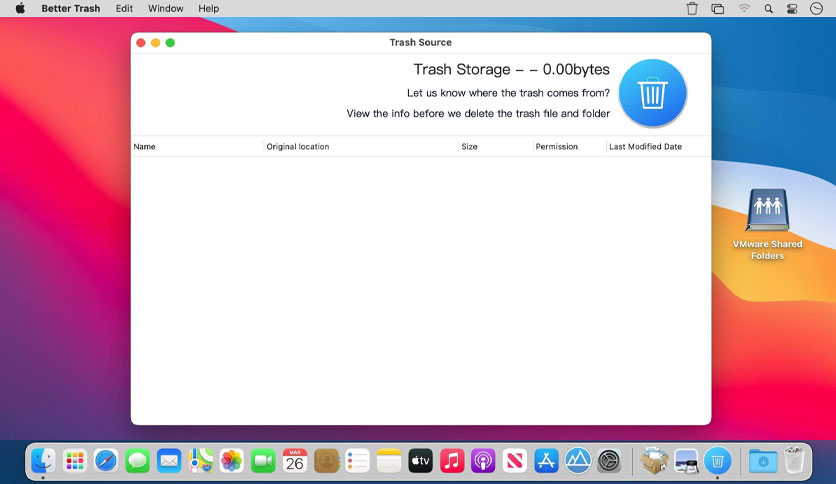The height and width of the screenshot is (484, 836).
Task: Open Contacts from the dock
Action: pos(326,461)
